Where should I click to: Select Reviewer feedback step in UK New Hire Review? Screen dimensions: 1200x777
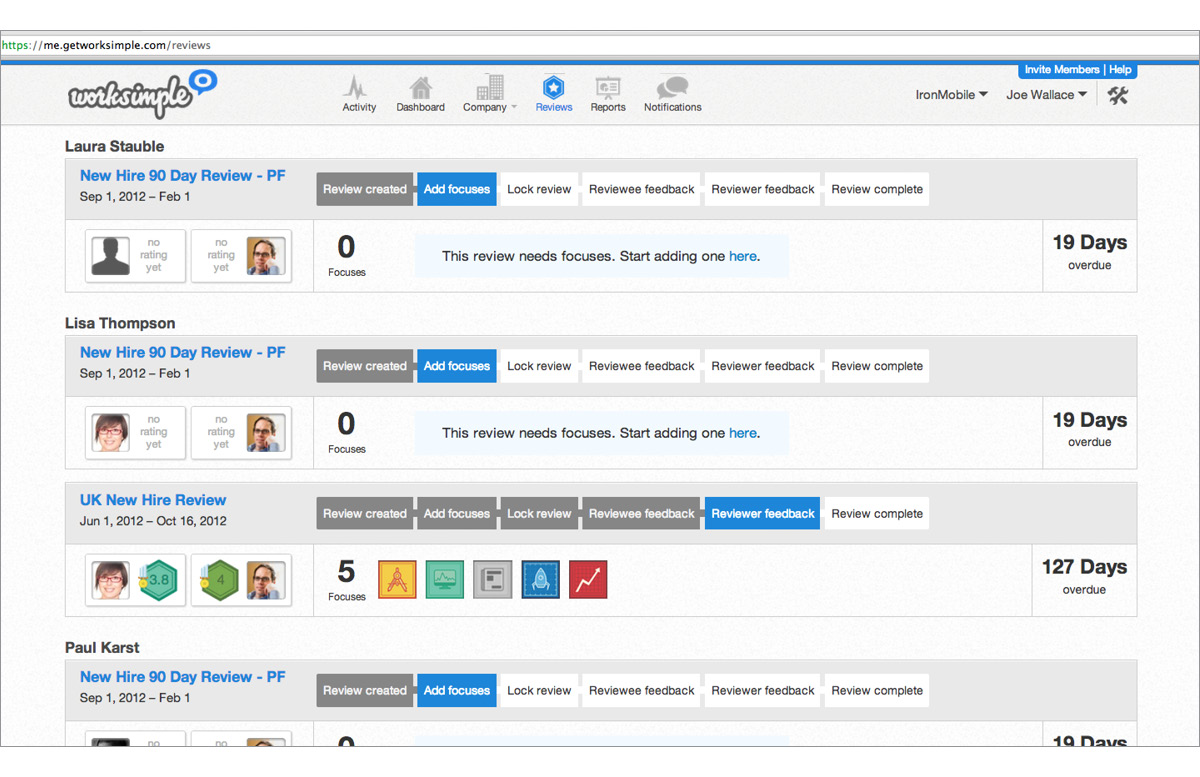coord(762,514)
